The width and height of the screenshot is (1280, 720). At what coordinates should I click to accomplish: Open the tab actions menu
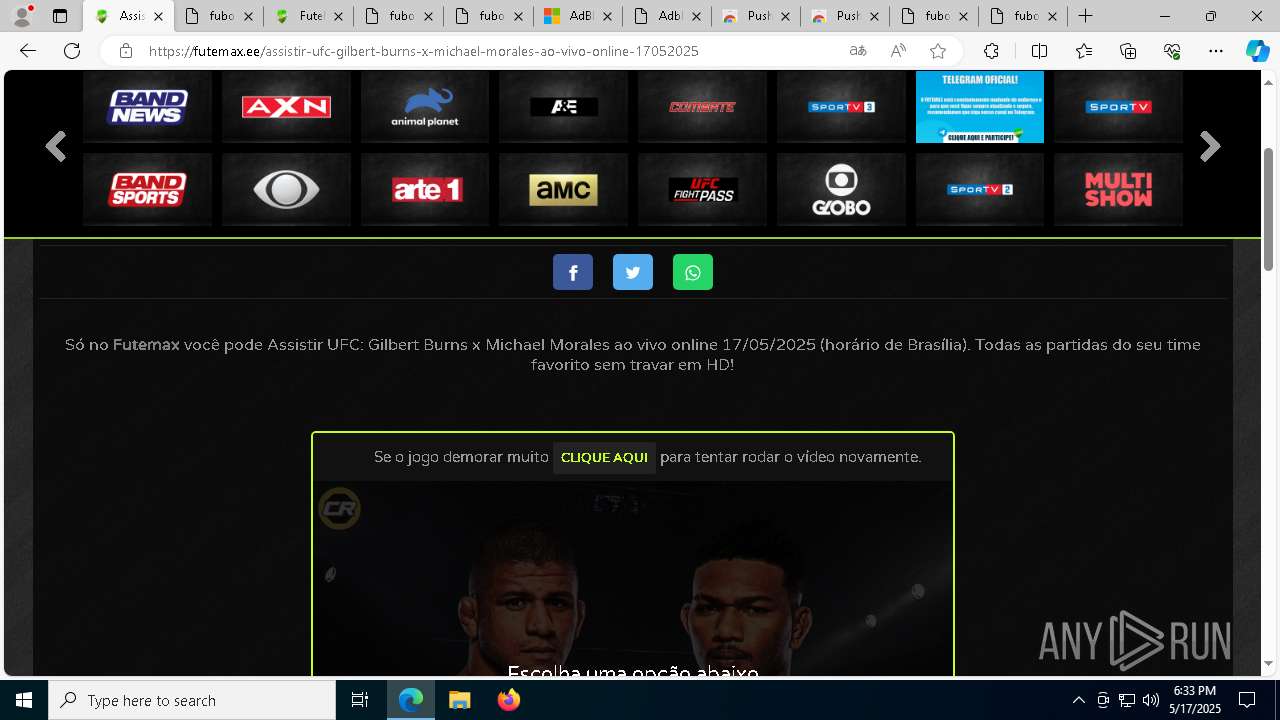[60, 16]
